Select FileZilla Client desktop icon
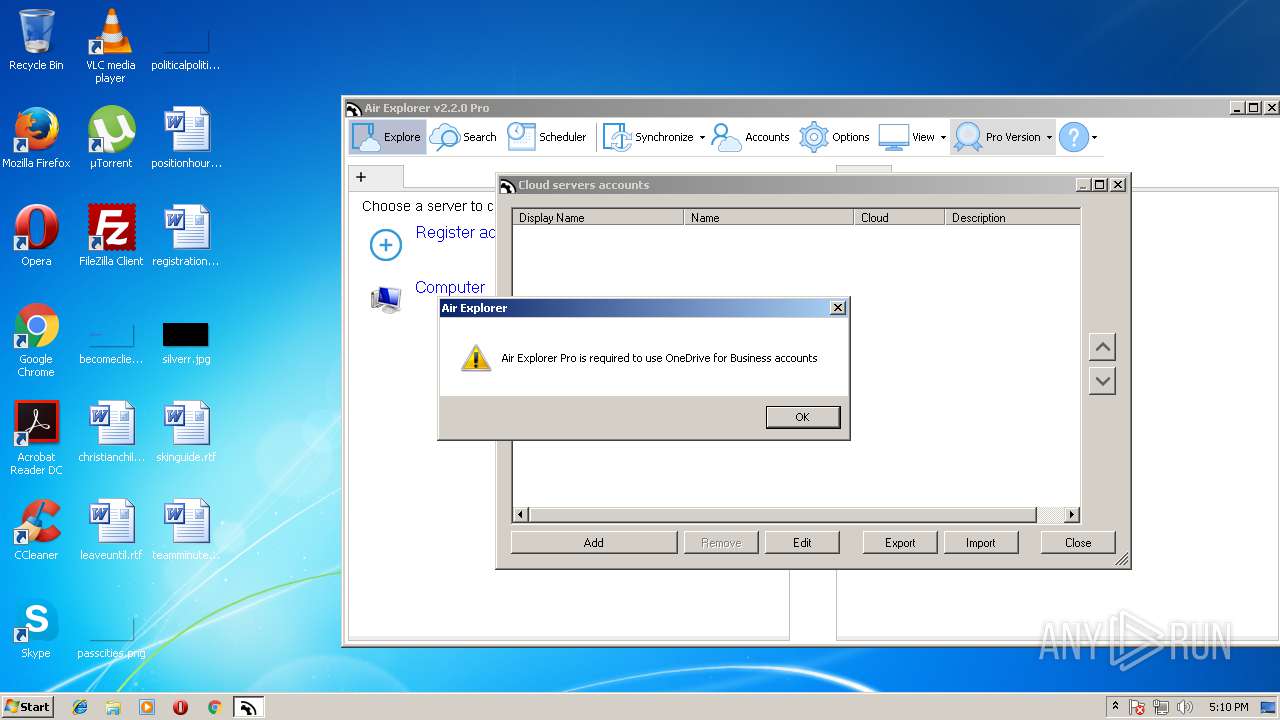This screenshot has height=720, width=1280. click(111, 236)
